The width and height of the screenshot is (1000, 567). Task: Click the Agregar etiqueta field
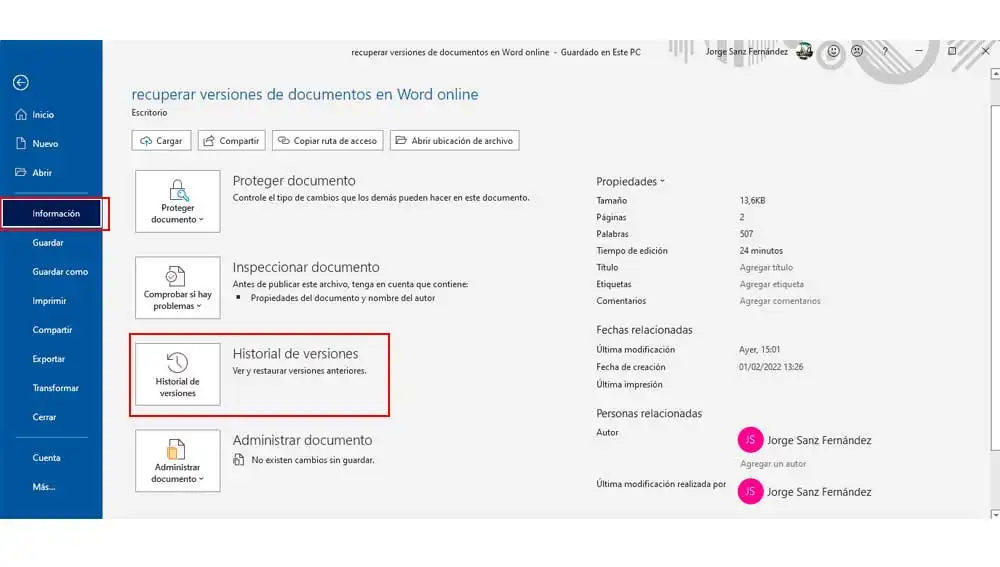click(x=772, y=284)
